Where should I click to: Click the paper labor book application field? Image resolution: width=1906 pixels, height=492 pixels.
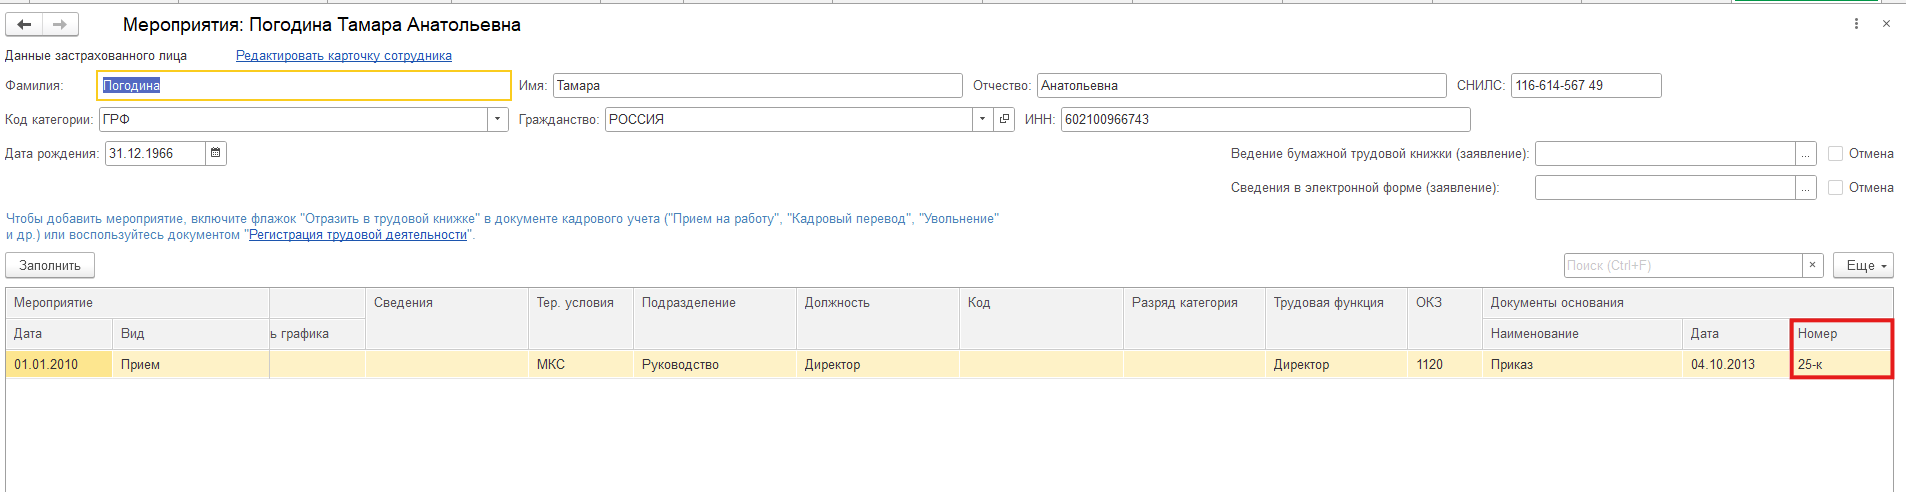tap(1665, 154)
